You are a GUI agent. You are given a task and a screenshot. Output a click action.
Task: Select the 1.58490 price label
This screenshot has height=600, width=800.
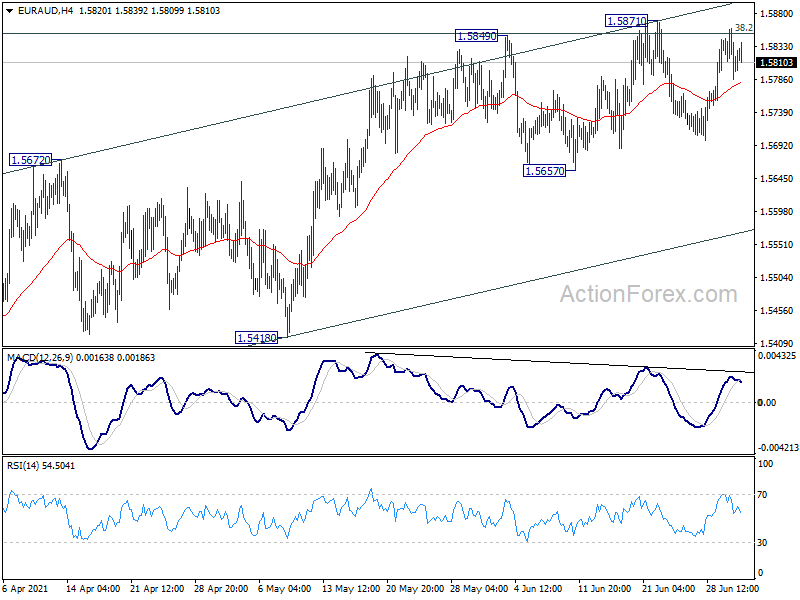pyautogui.click(x=477, y=36)
